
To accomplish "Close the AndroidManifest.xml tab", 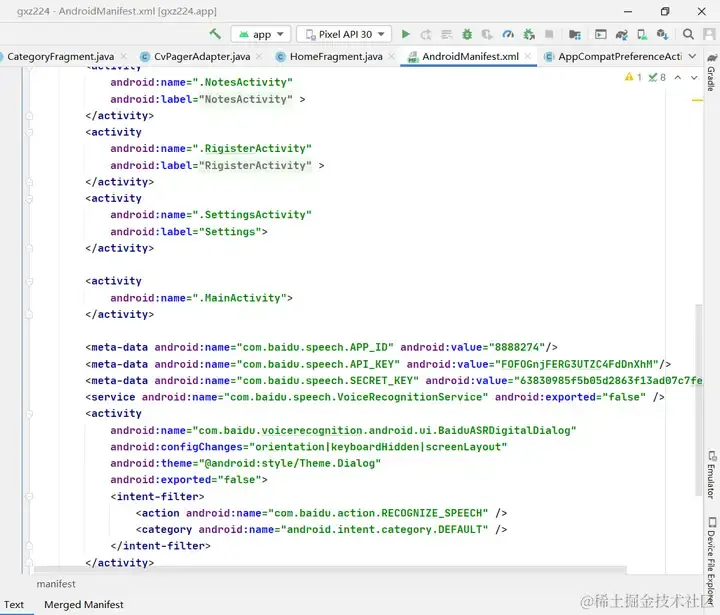I will [528, 56].
